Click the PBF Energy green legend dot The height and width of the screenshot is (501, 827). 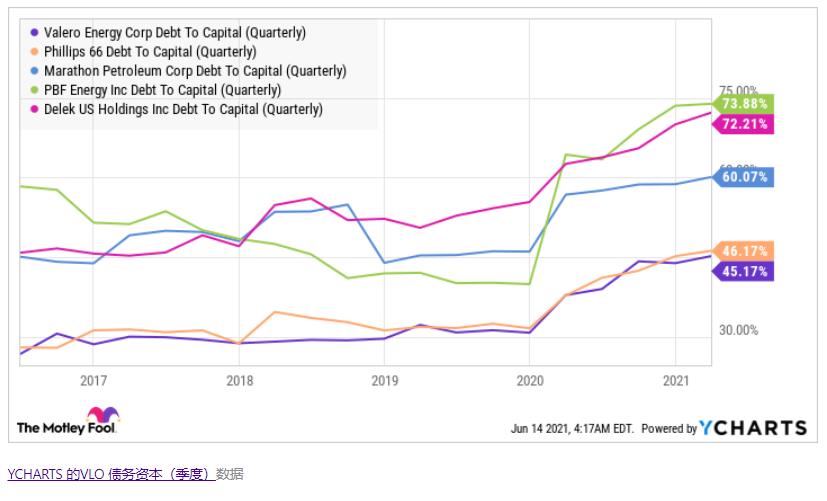click(x=34, y=90)
